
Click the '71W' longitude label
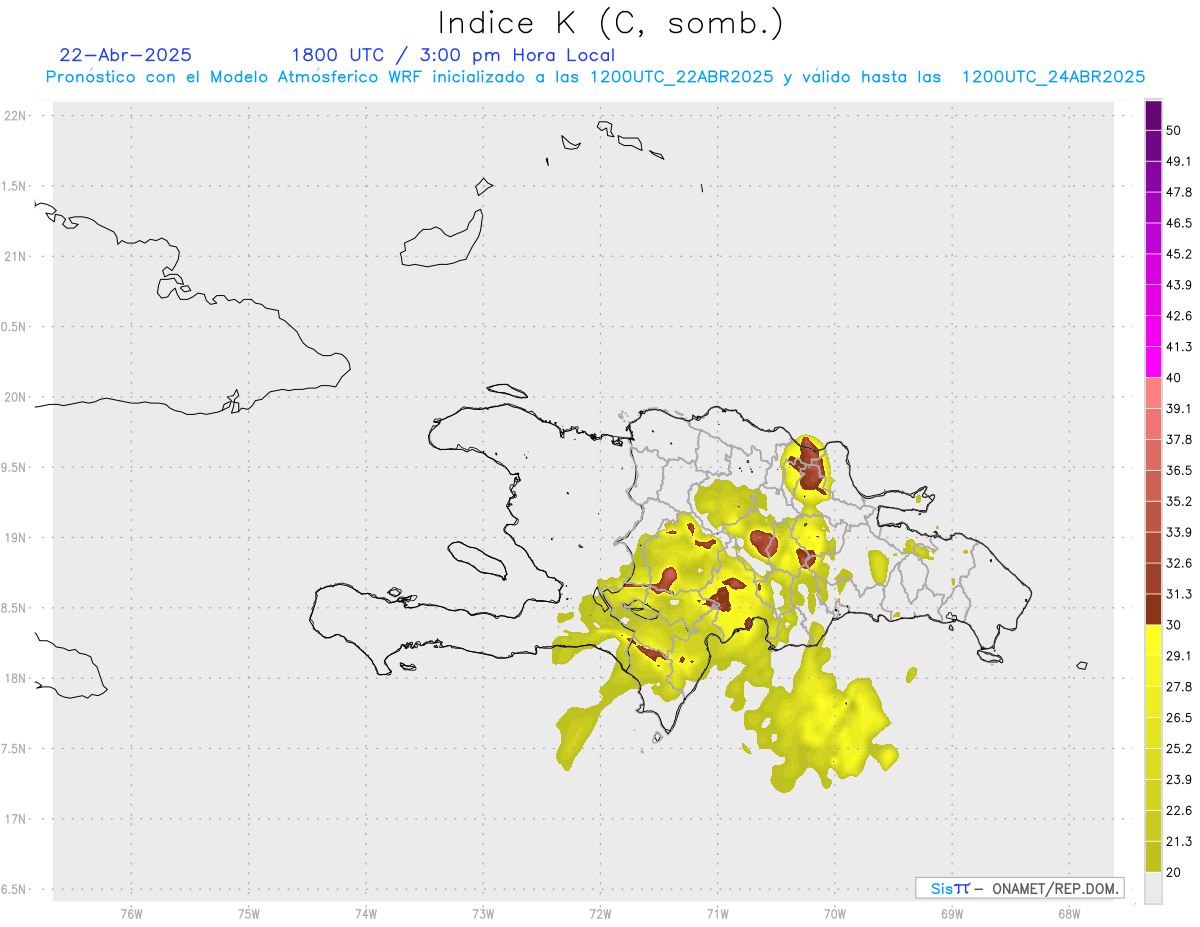[718, 913]
